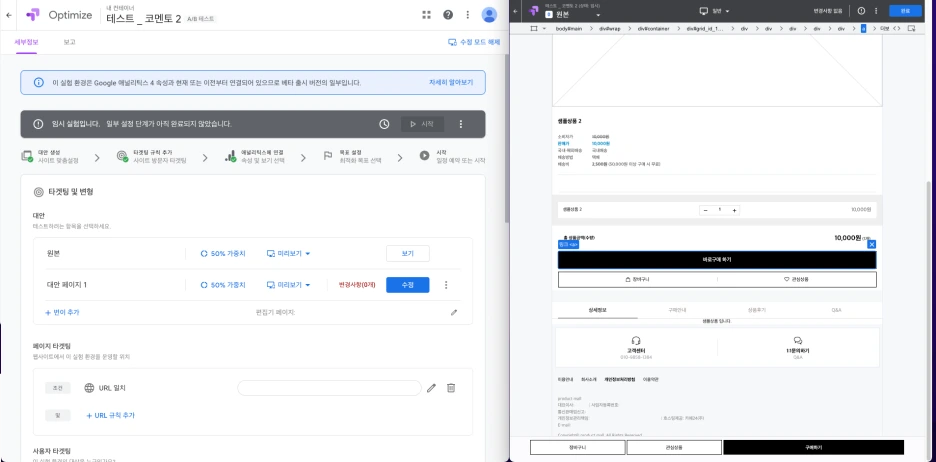The height and width of the screenshot is (462, 936).
Task: Close the selected element overlay X
Action: click(872, 244)
